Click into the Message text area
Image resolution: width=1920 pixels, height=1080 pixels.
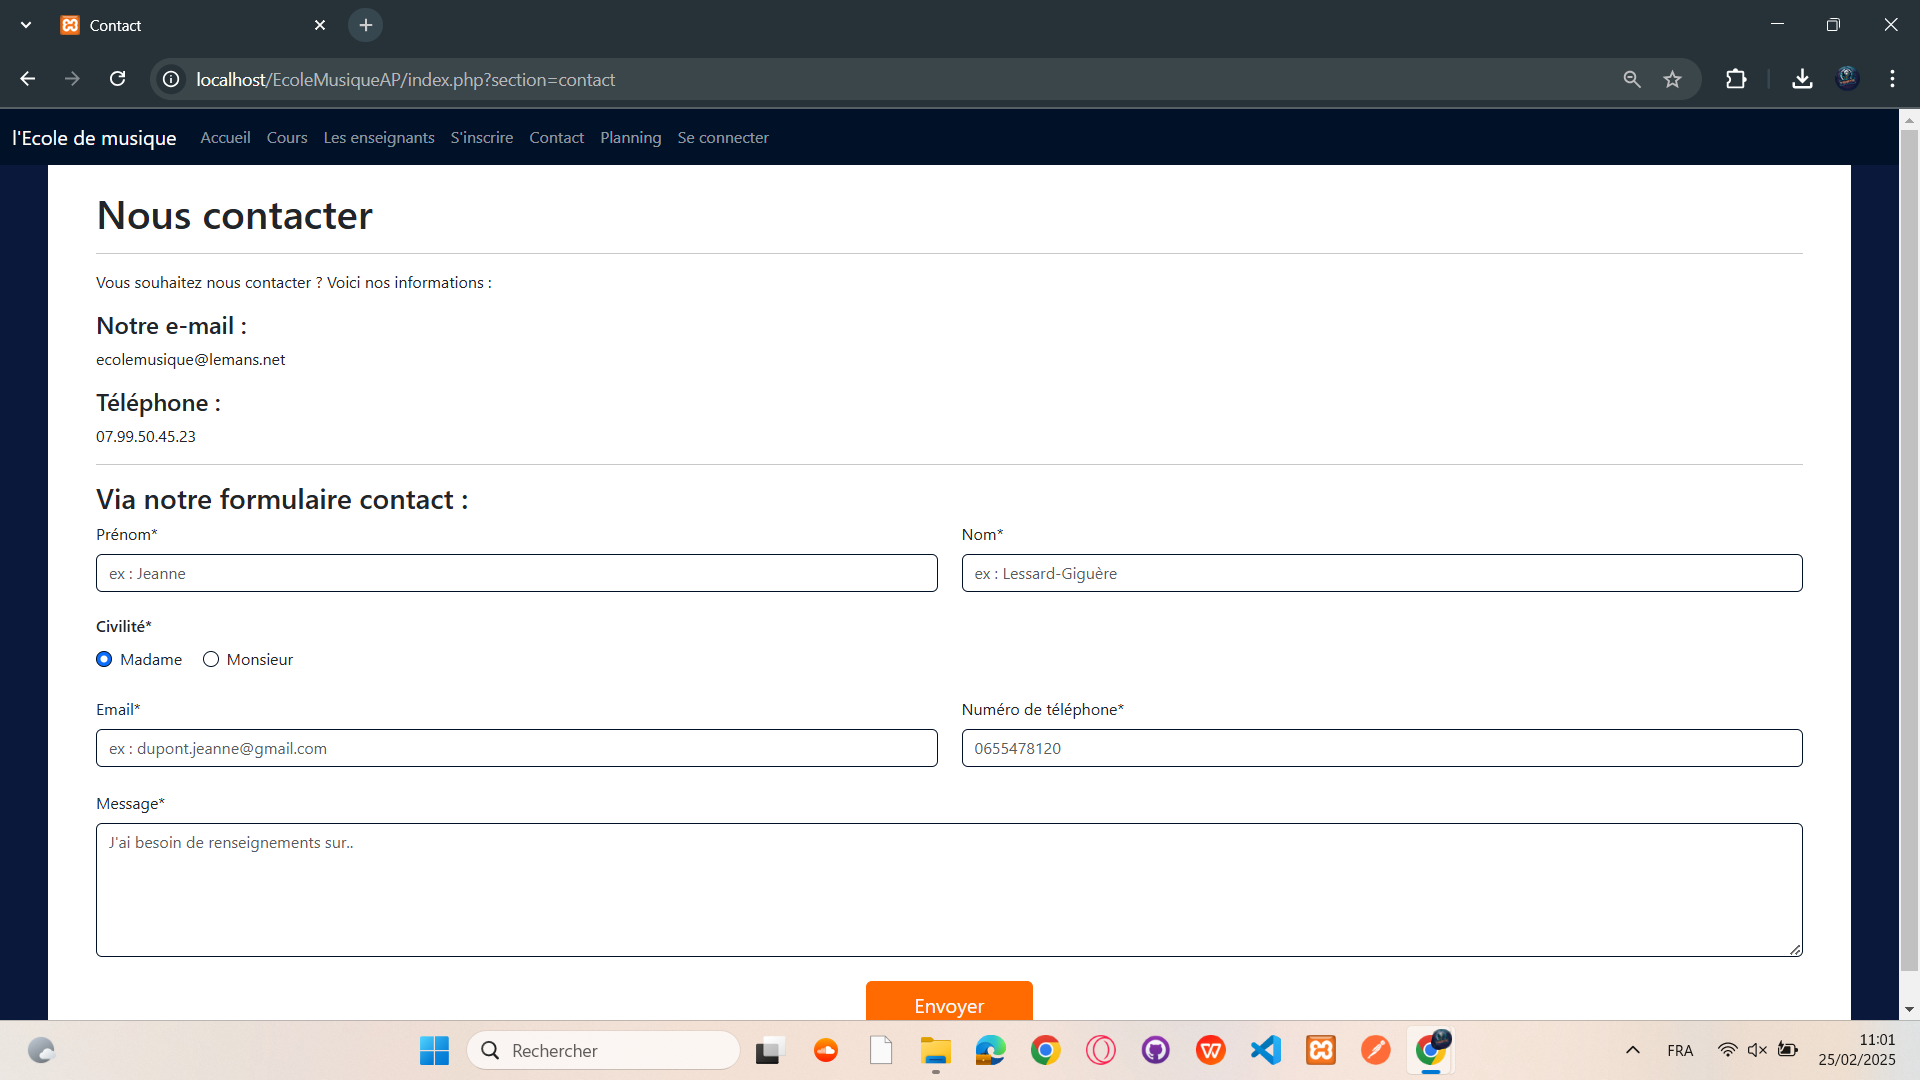[x=948, y=890]
